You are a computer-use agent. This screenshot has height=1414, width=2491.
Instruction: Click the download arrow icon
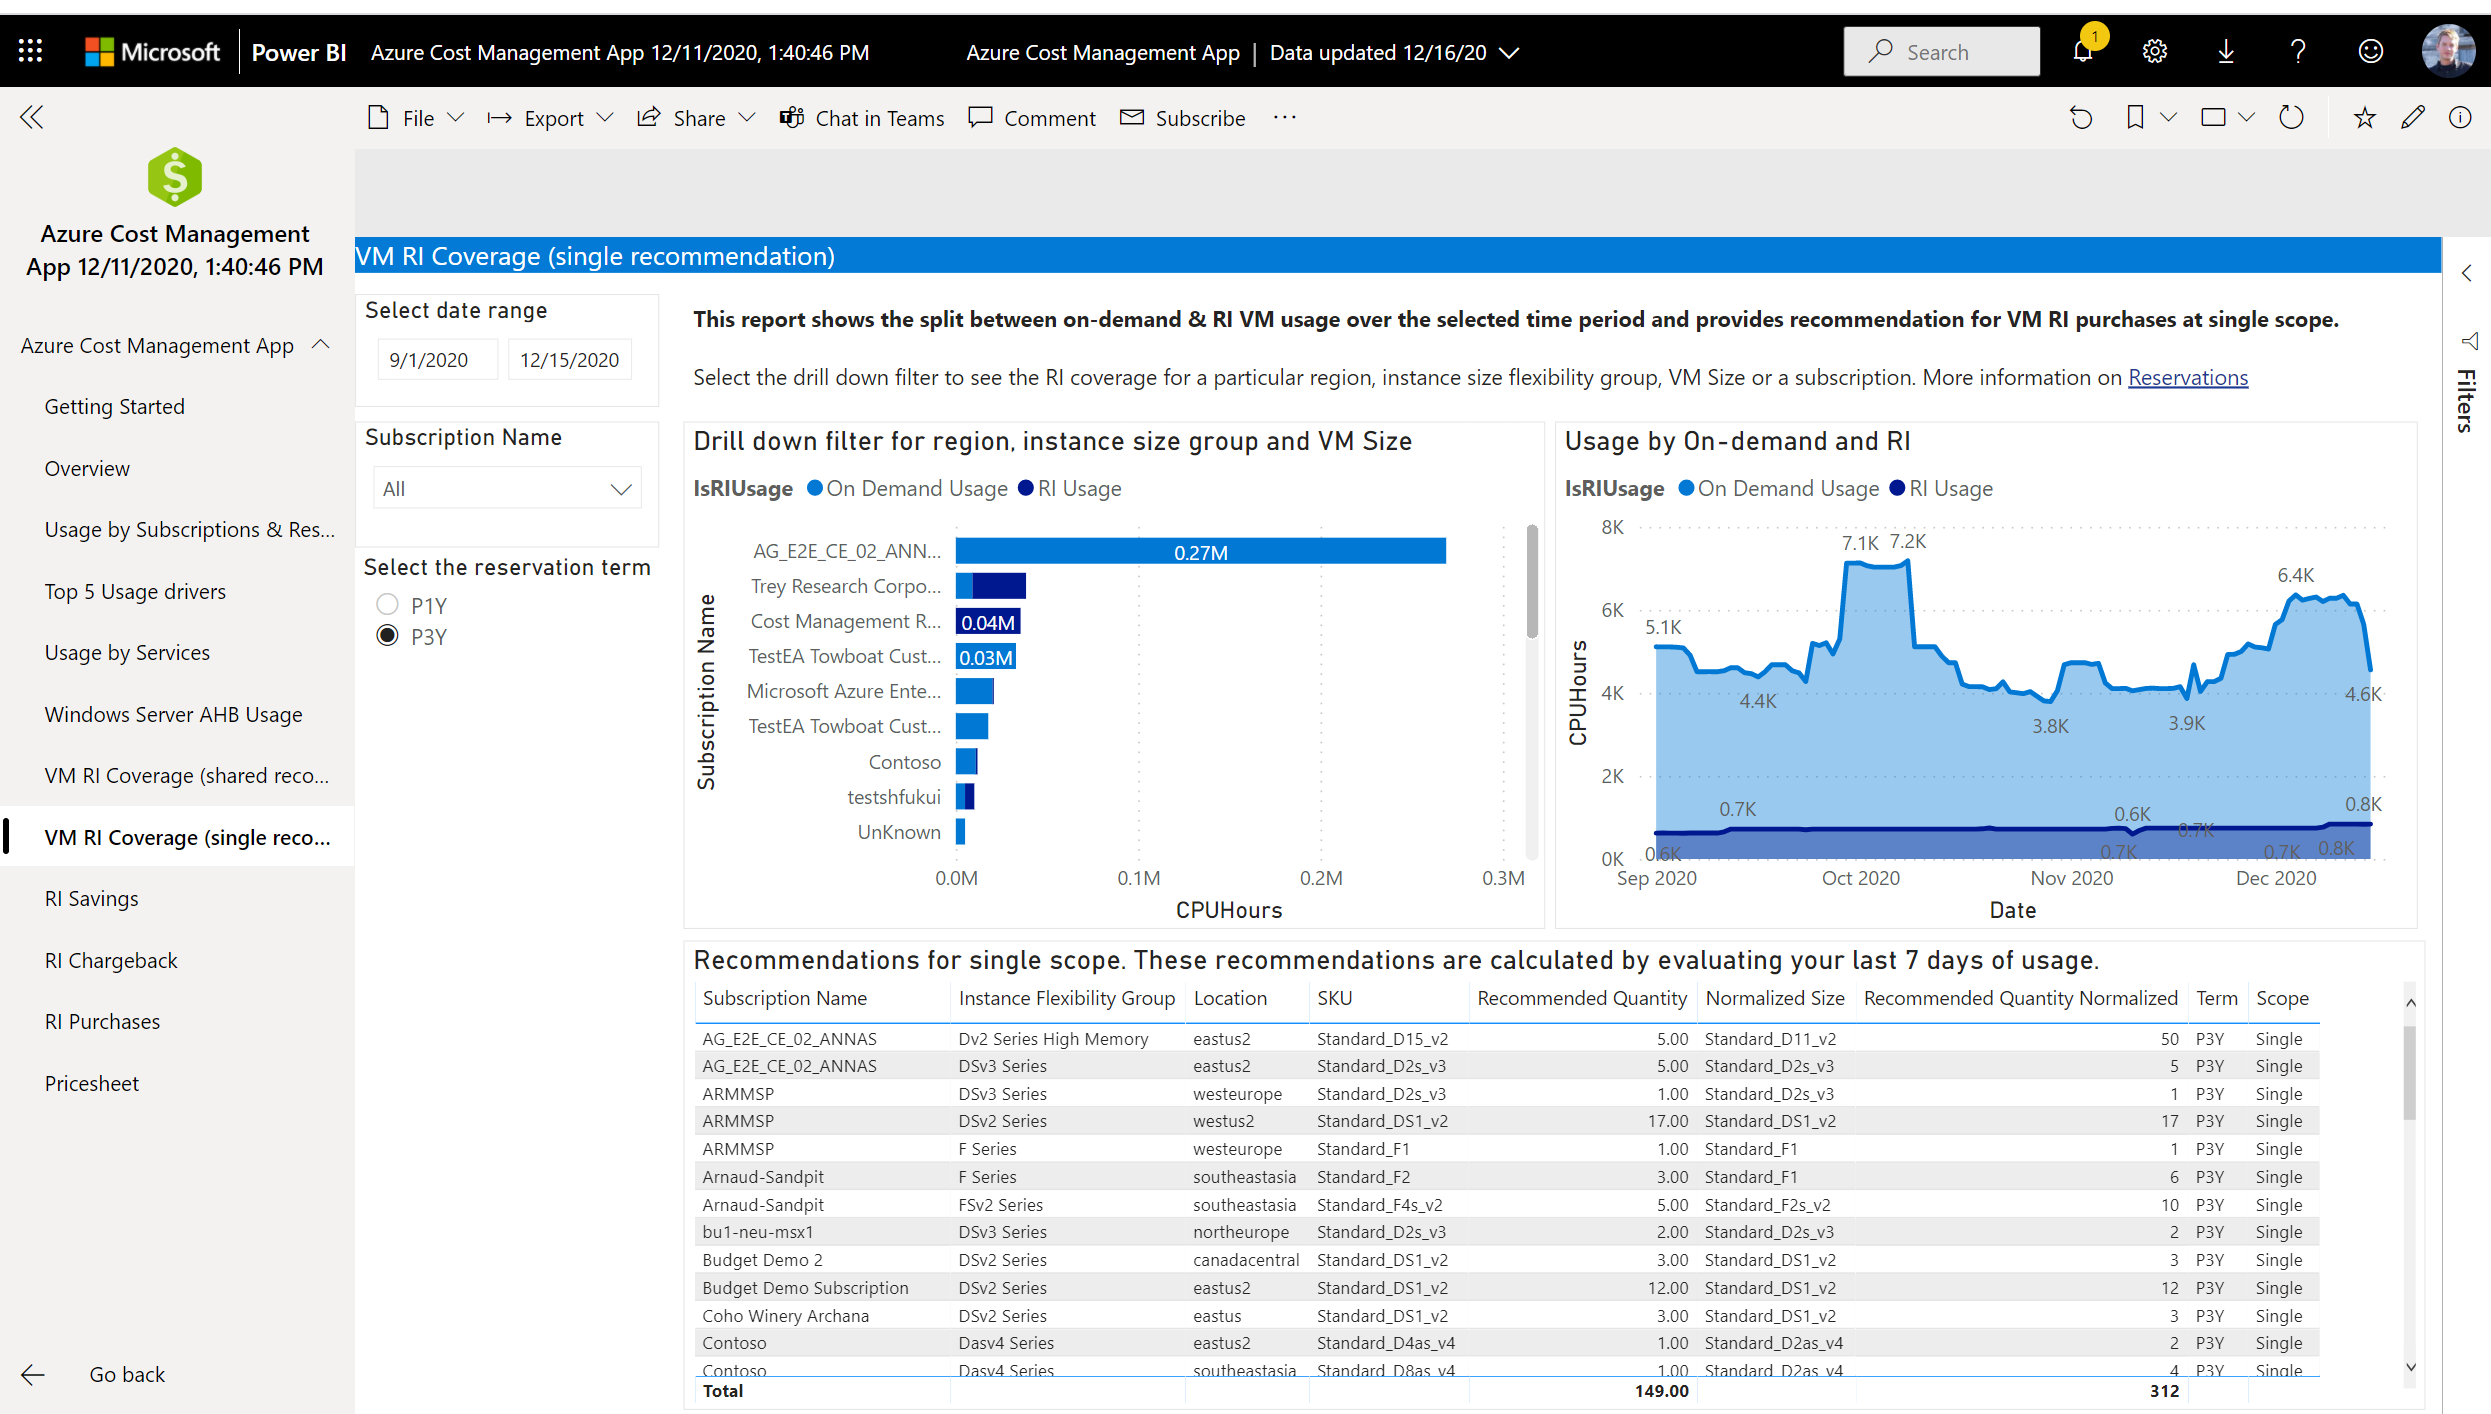coord(2226,52)
